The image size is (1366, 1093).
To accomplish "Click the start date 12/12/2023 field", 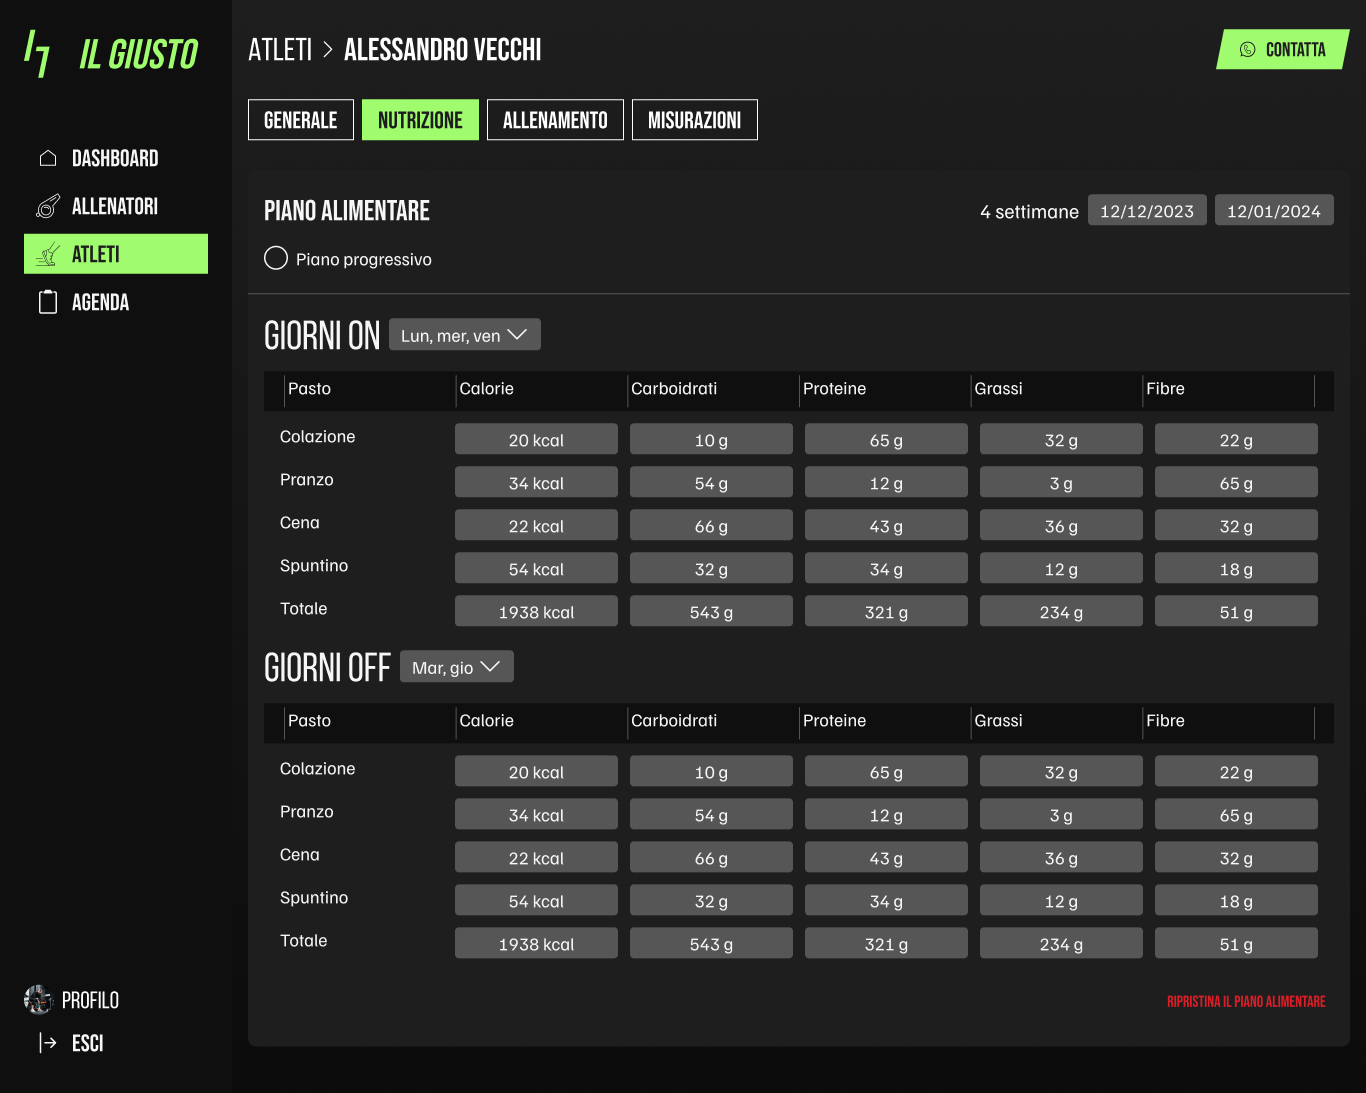I will click(1147, 210).
